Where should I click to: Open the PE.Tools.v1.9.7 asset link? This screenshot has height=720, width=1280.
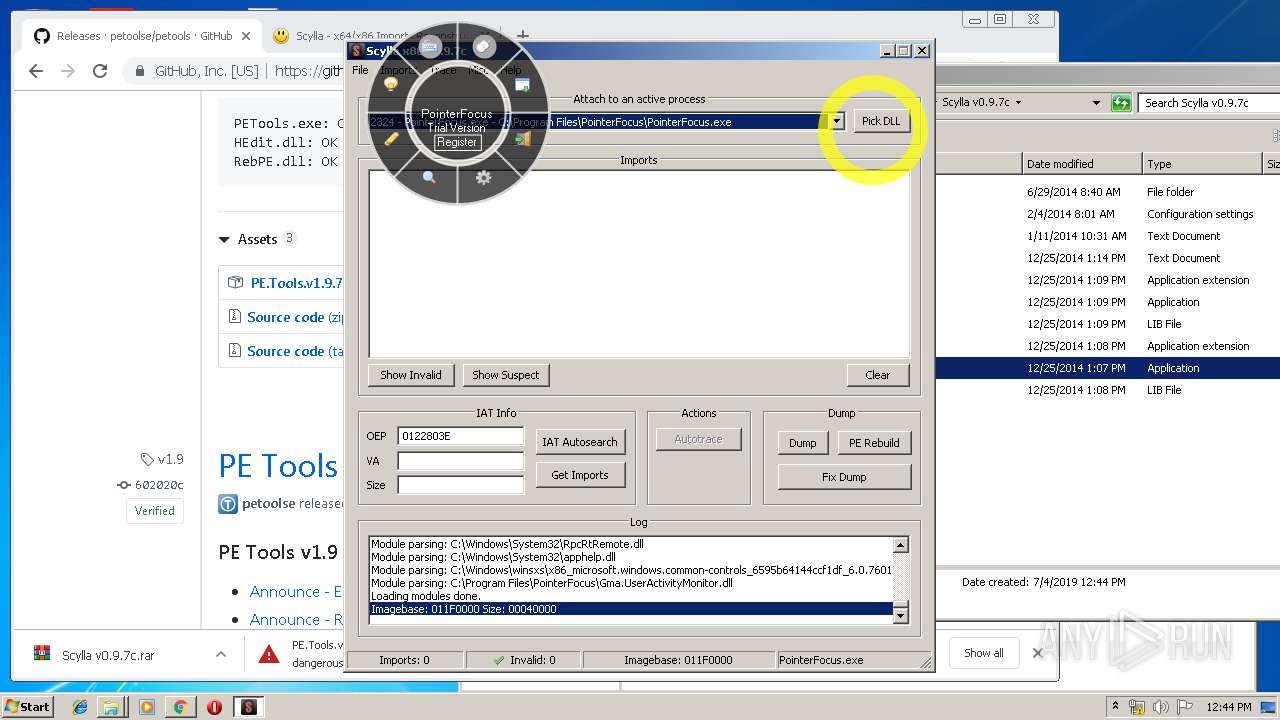click(296, 283)
